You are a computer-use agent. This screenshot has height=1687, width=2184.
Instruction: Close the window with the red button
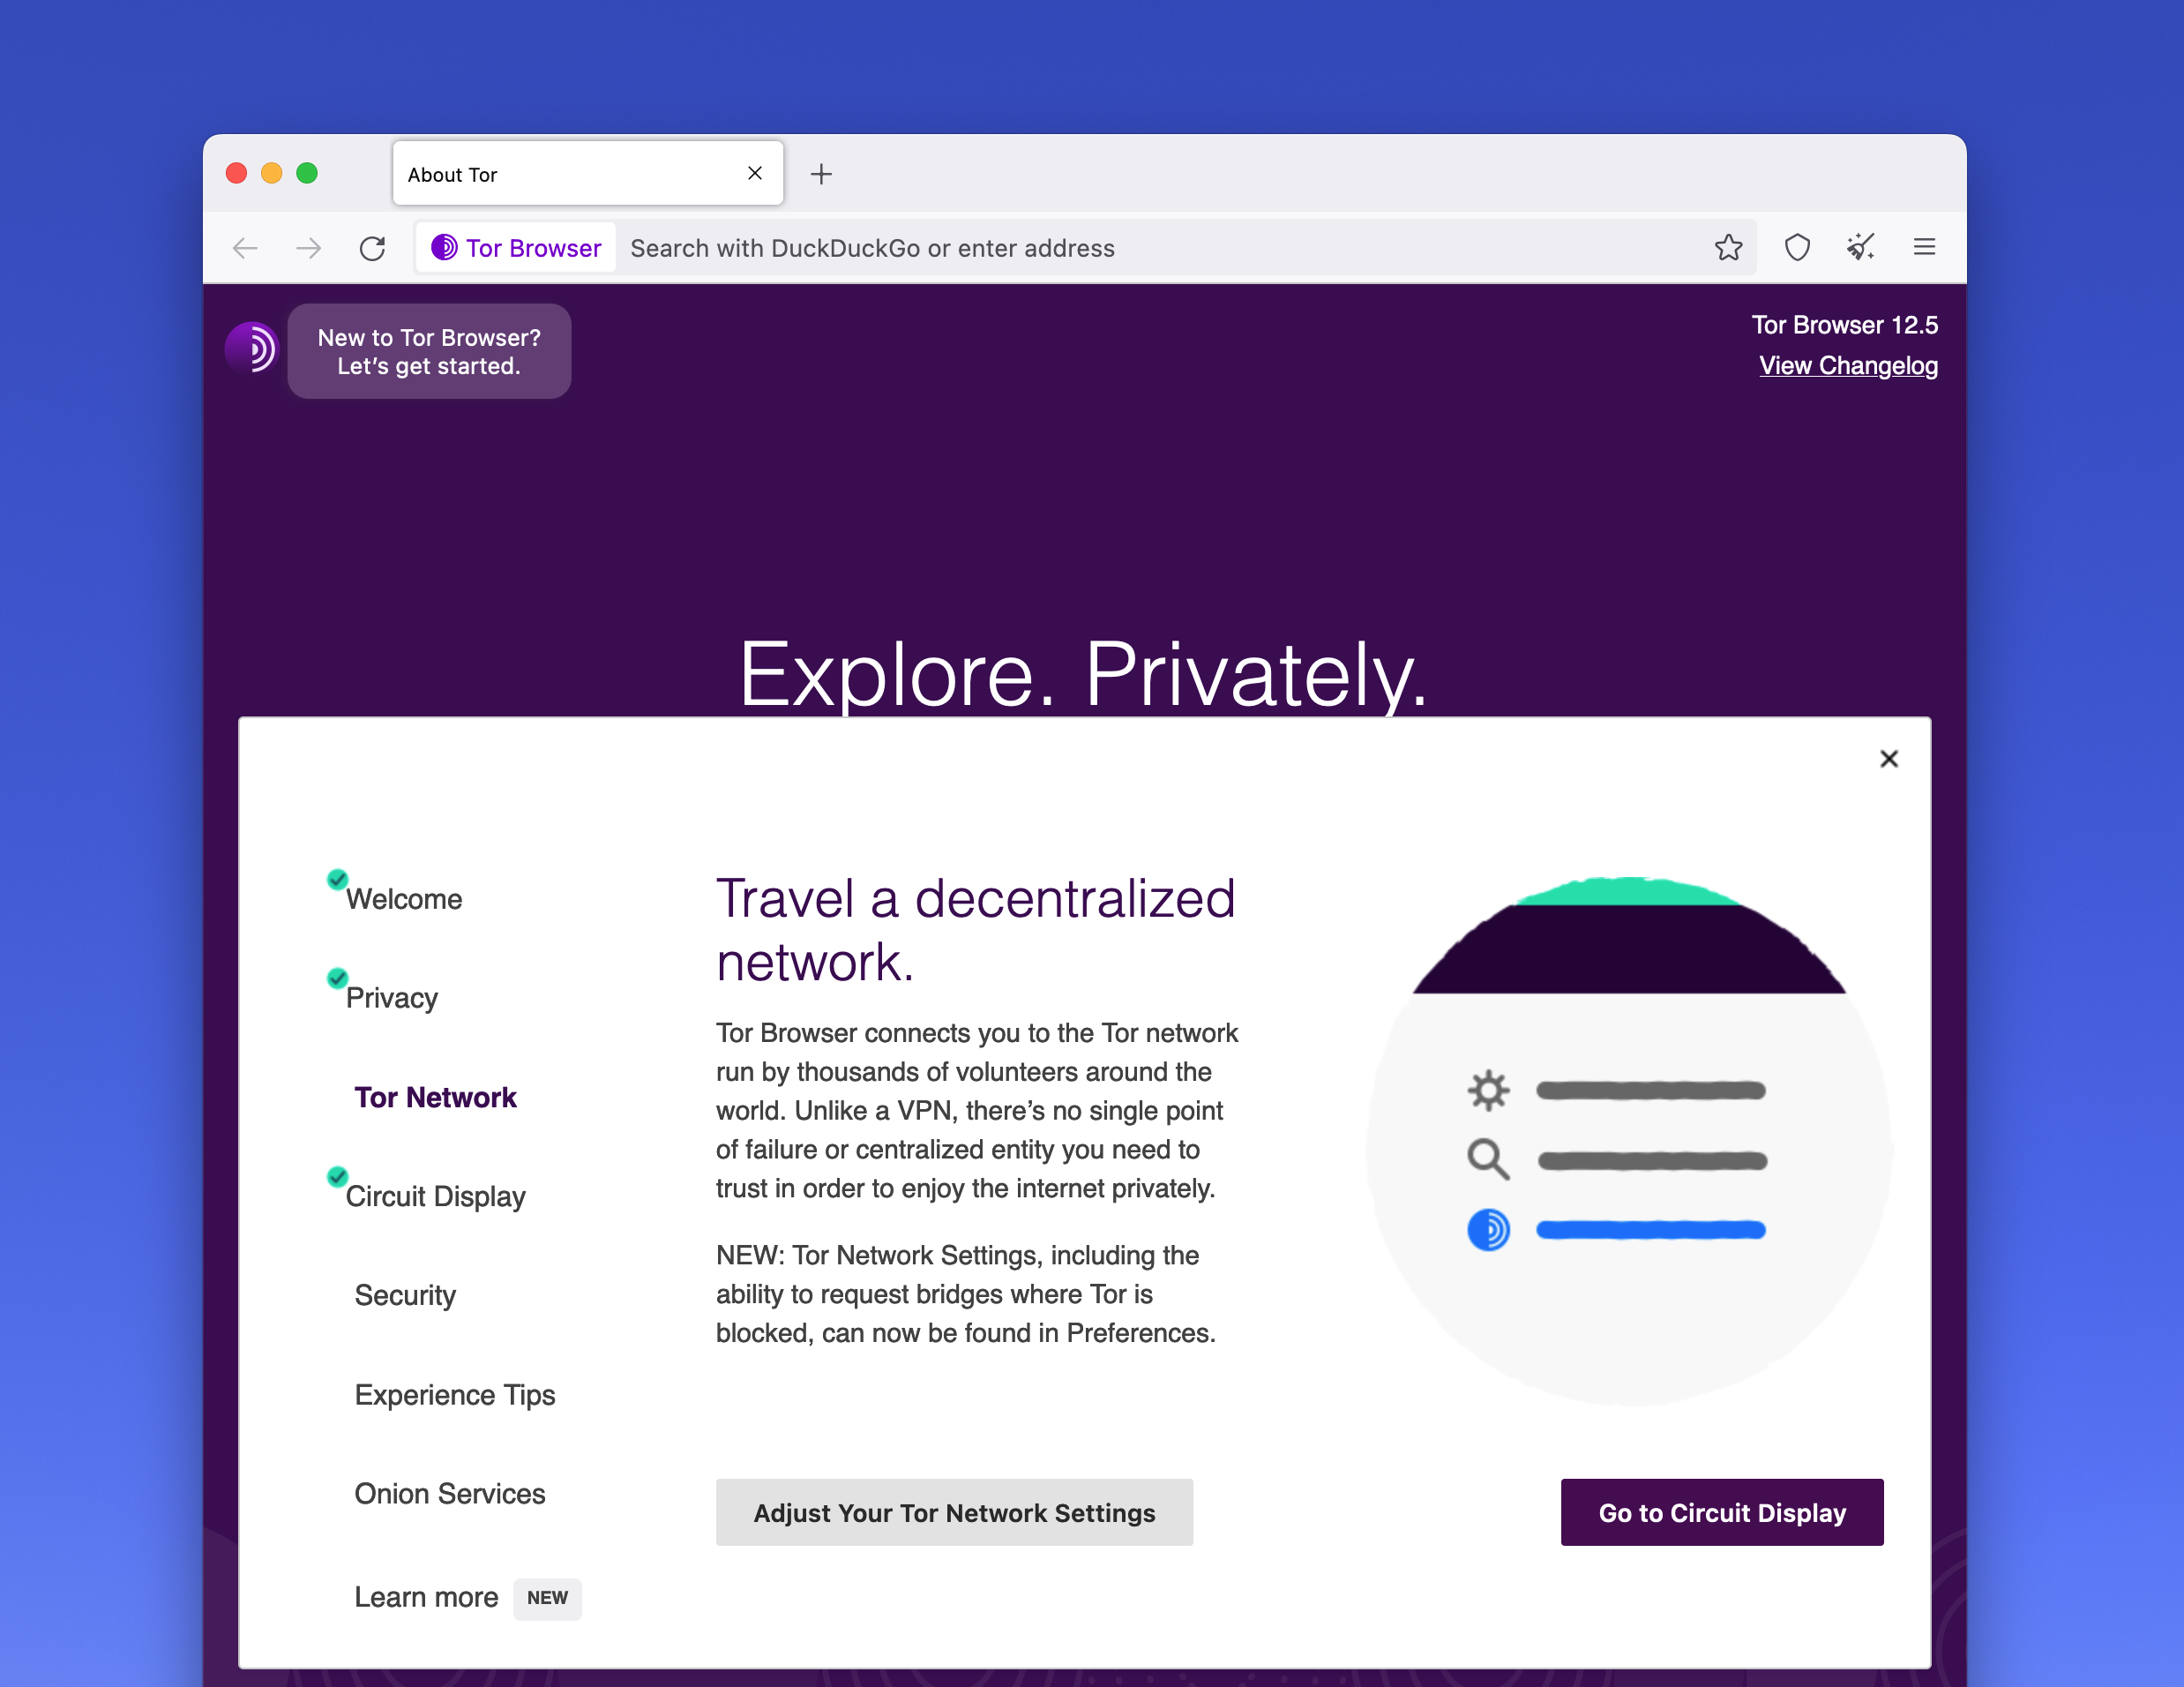pos(236,173)
